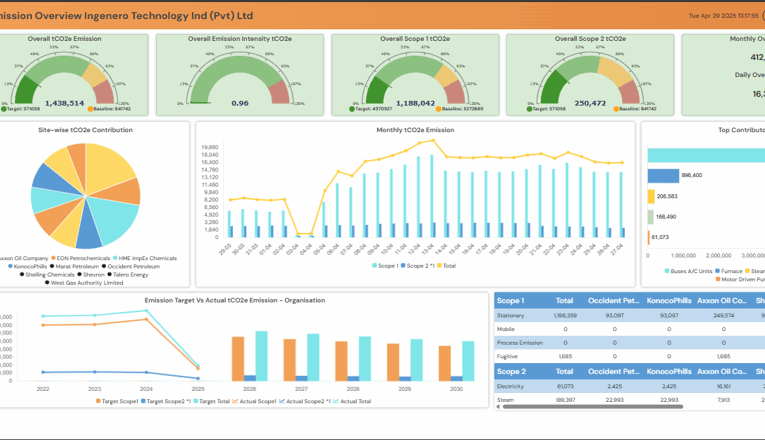Click the KonocoPhills legend dot
This screenshot has height=440, width=765.
[11, 266]
